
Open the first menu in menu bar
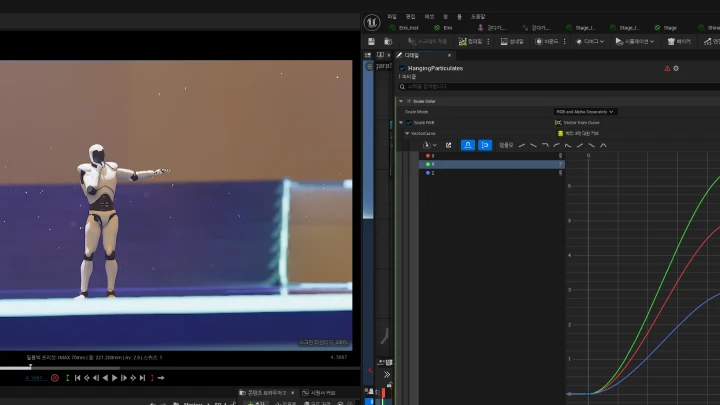click(391, 17)
